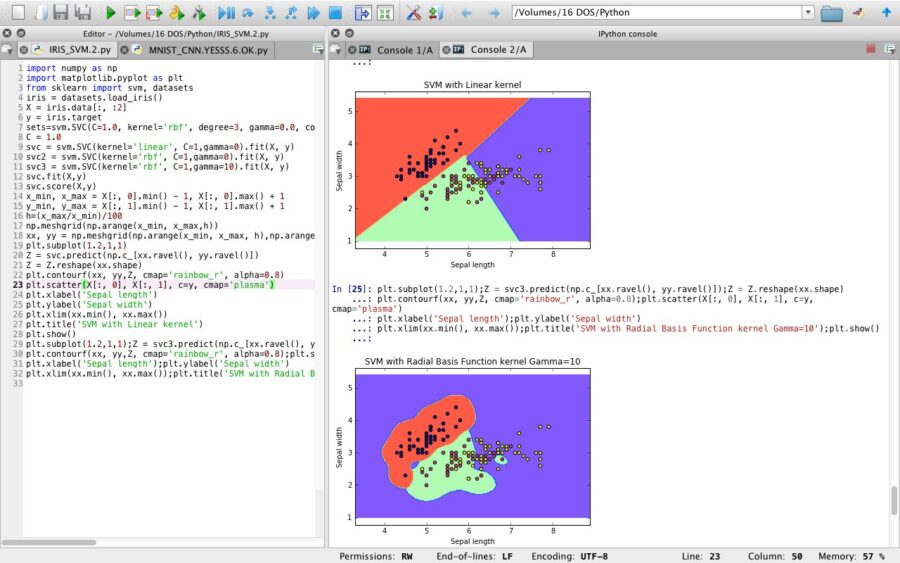This screenshot has width=900, height=563.
Task: Change to the parent directory with the up arrow
Action: click(886, 12)
